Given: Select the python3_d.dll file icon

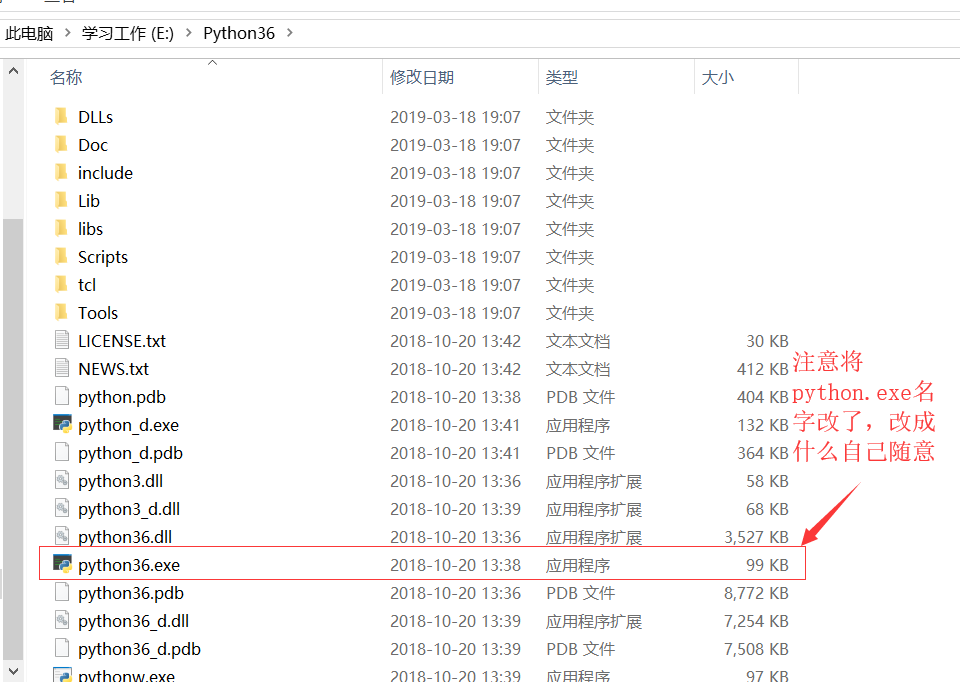Looking at the screenshot, I should coord(62,508).
